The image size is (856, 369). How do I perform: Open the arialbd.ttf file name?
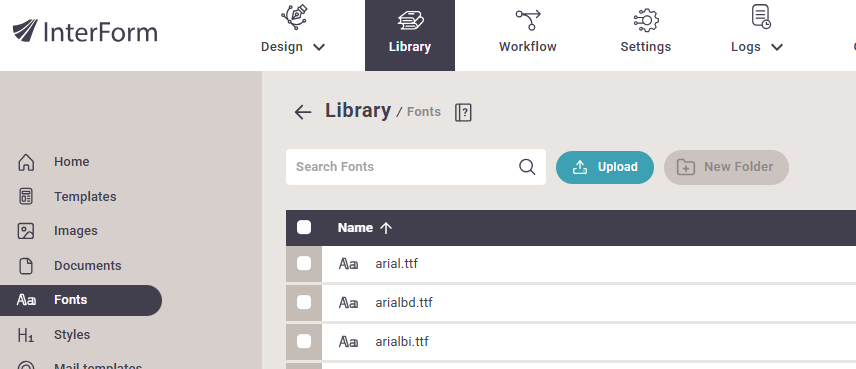(x=404, y=302)
